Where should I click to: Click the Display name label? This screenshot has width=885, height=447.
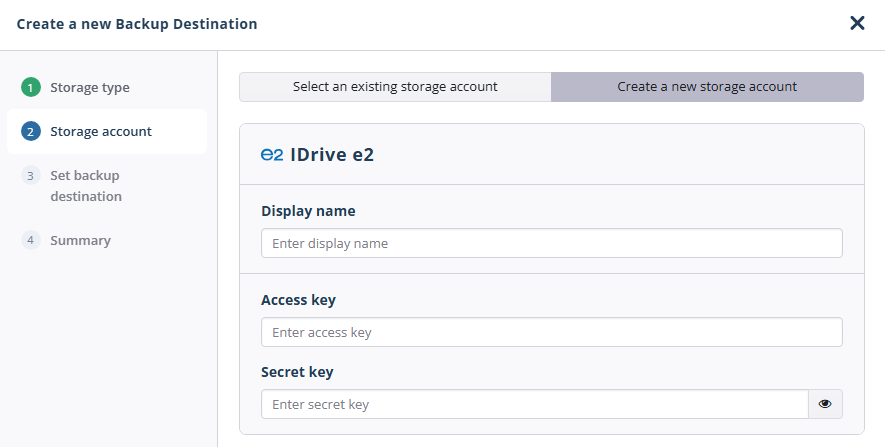308,211
